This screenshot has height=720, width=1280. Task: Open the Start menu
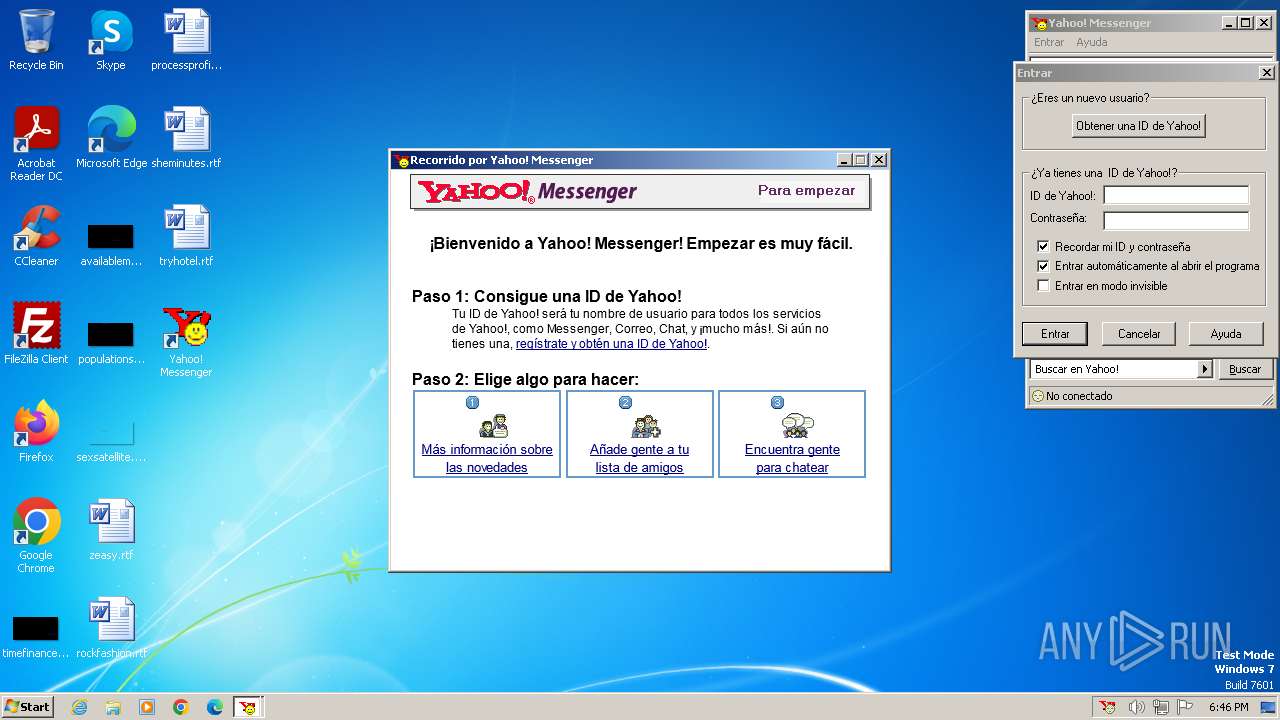click(27, 707)
